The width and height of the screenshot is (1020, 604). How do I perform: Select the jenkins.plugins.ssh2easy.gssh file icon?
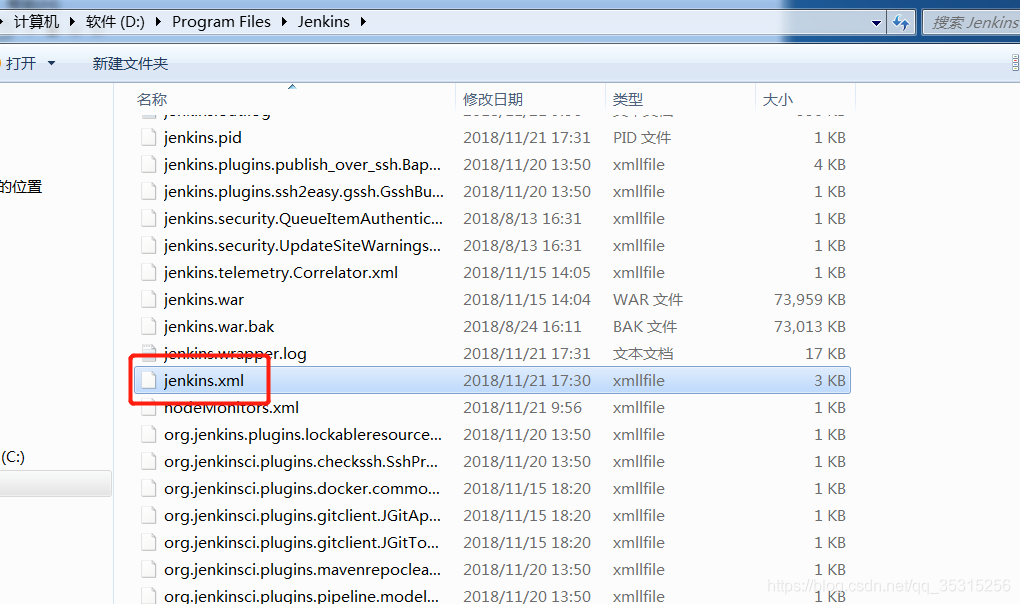(x=149, y=192)
